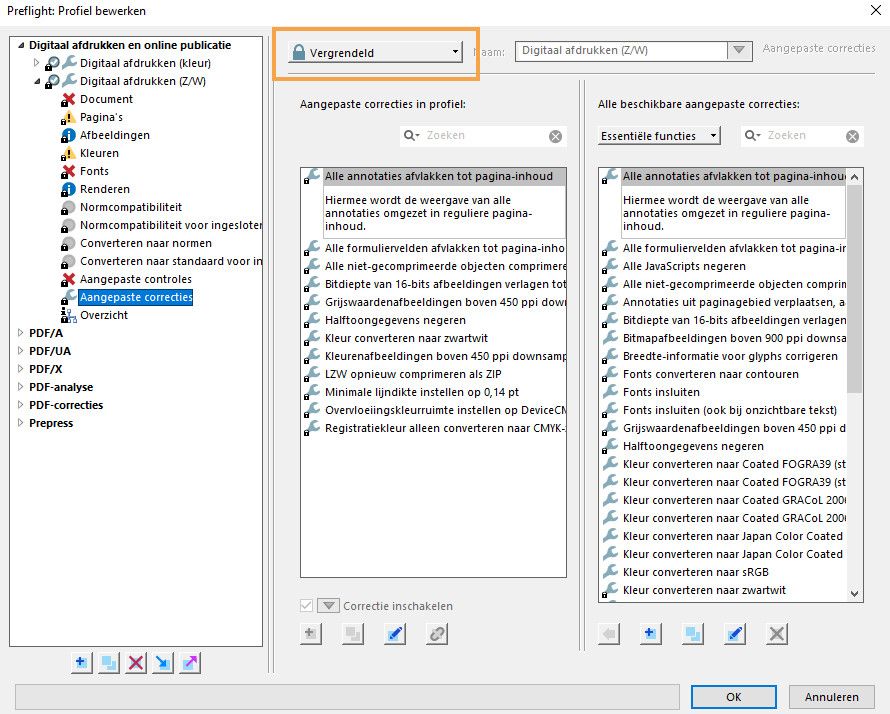890x714 pixels.
Task: Open the Essentiële functies dropdown
Action: click(x=659, y=136)
